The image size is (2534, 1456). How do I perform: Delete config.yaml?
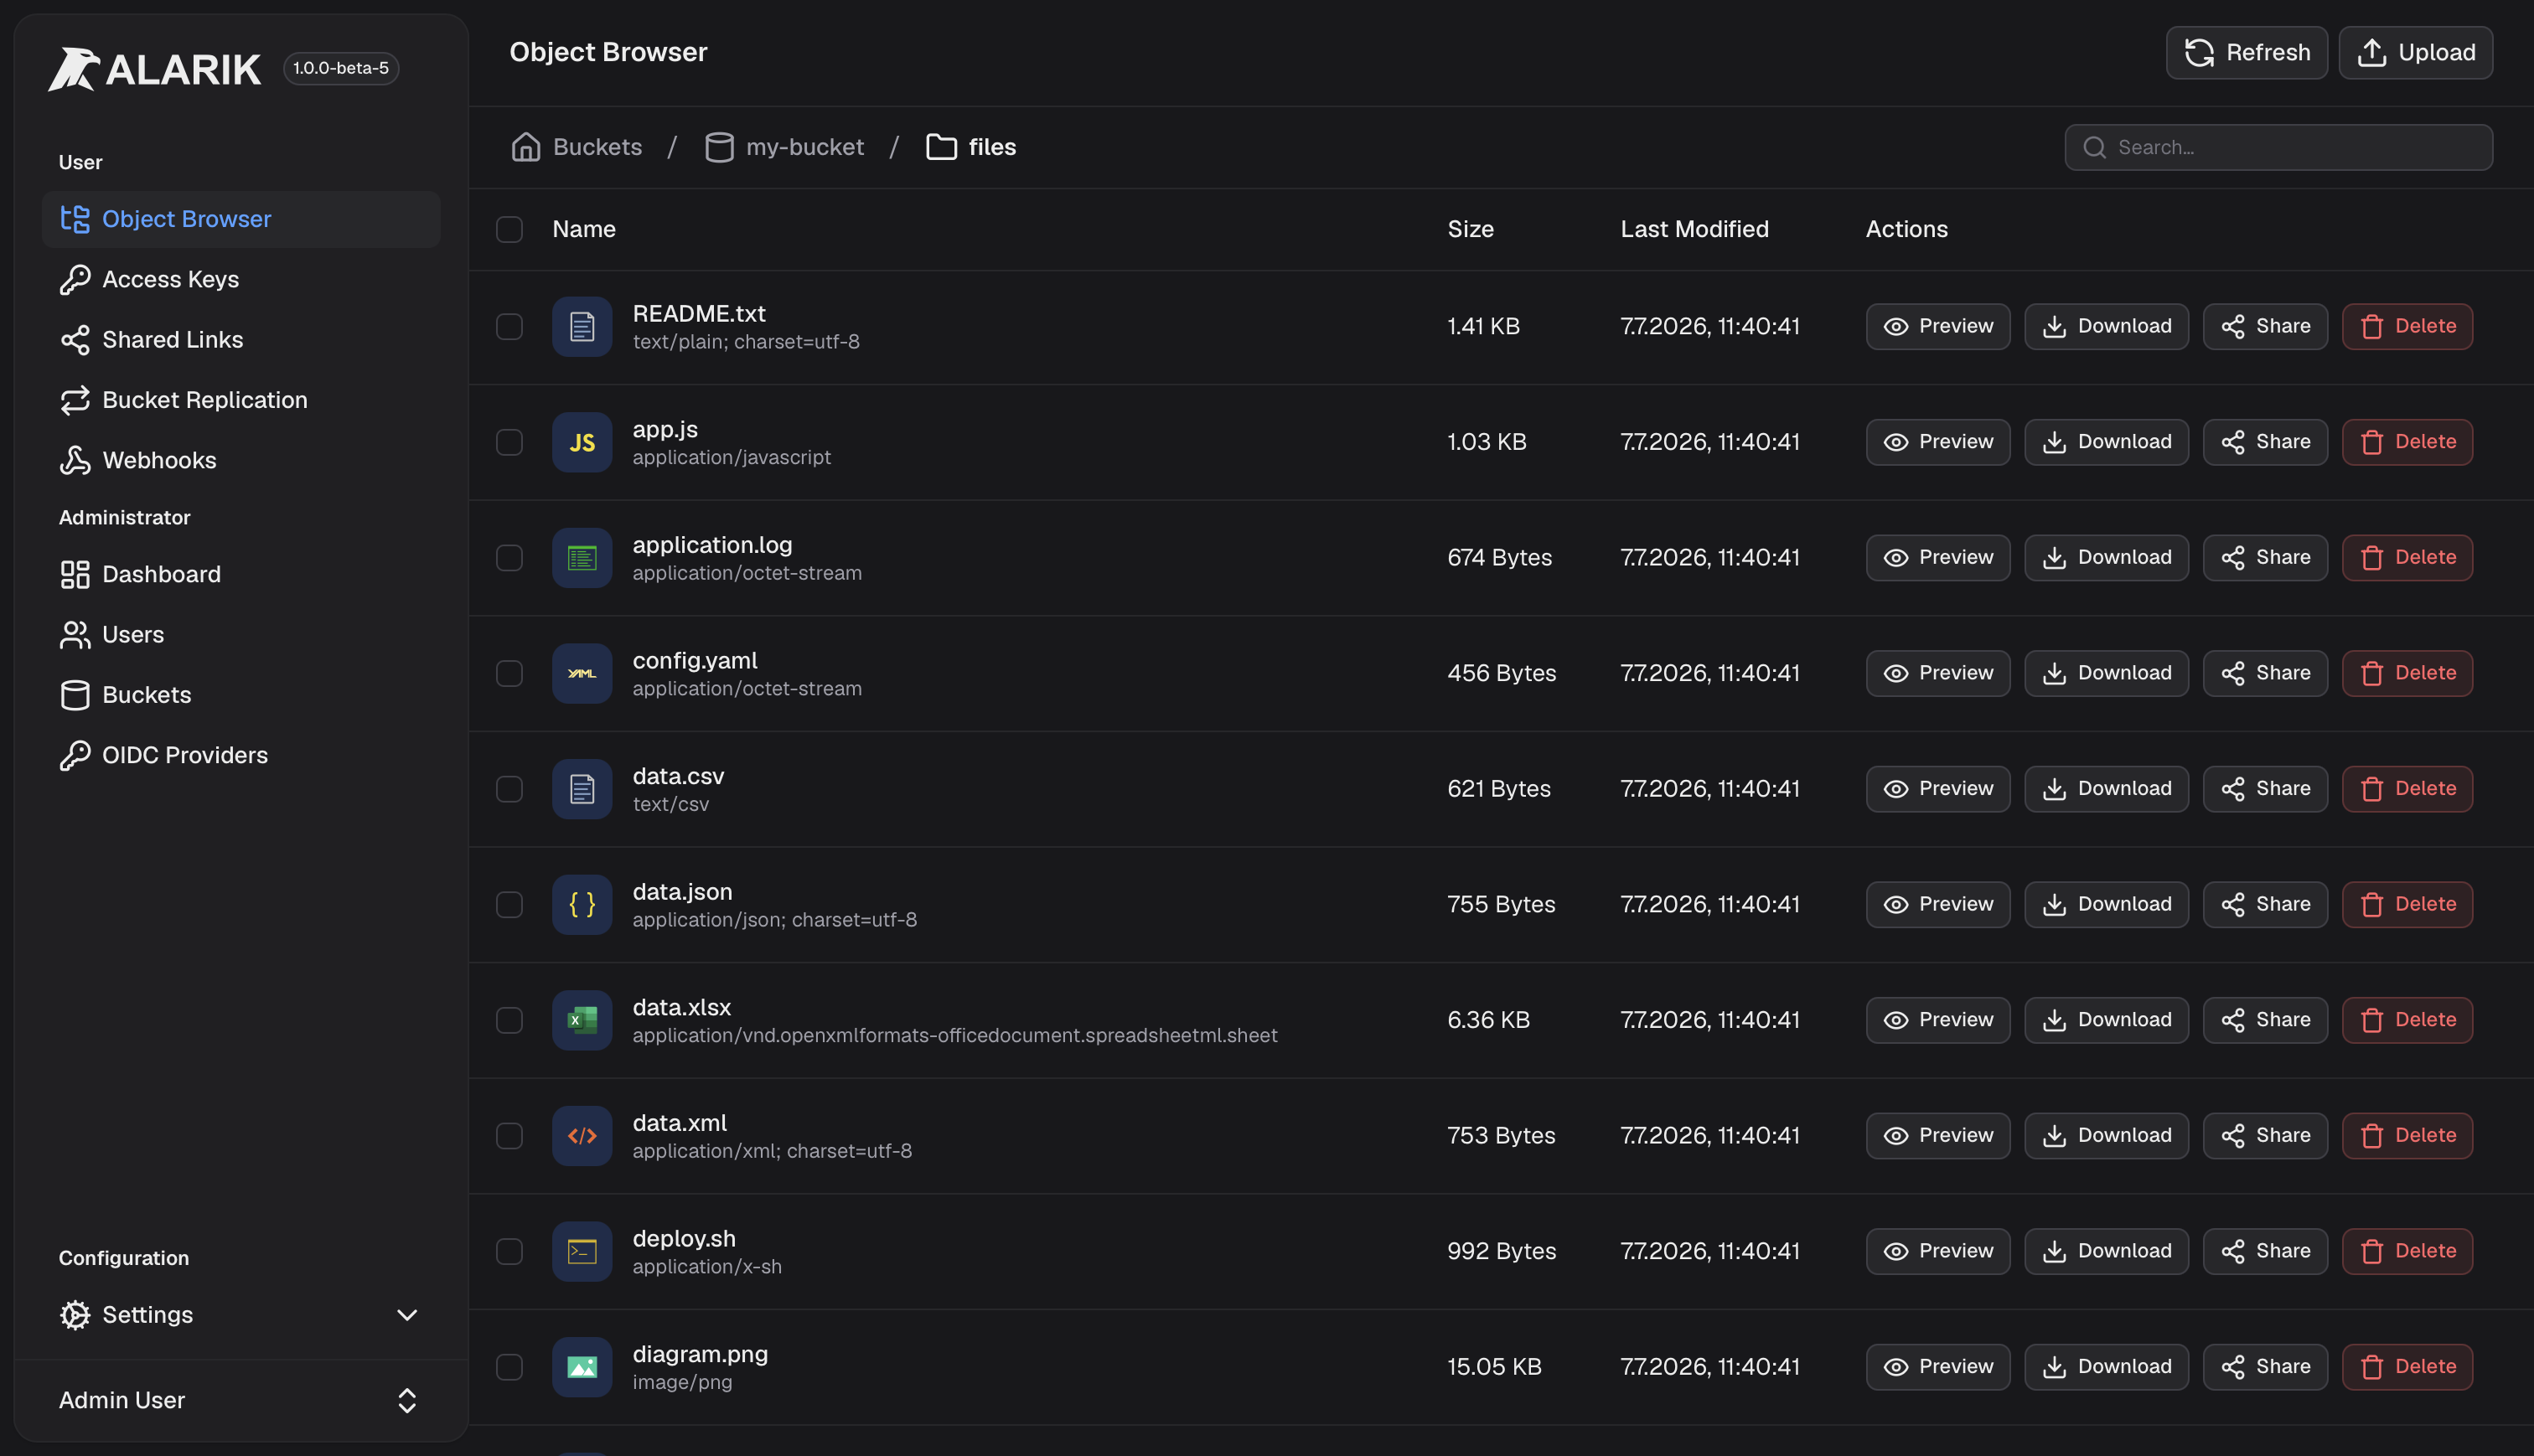click(2407, 673)
